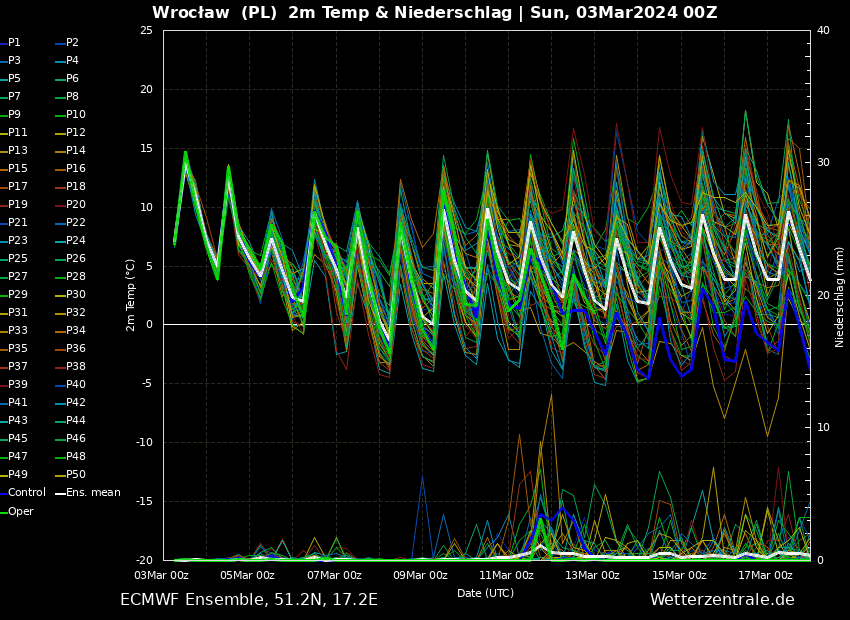This screenshot has height=620, width=850.
Task: Click the 17Mar 00z tick label
Action: (765, 576)
